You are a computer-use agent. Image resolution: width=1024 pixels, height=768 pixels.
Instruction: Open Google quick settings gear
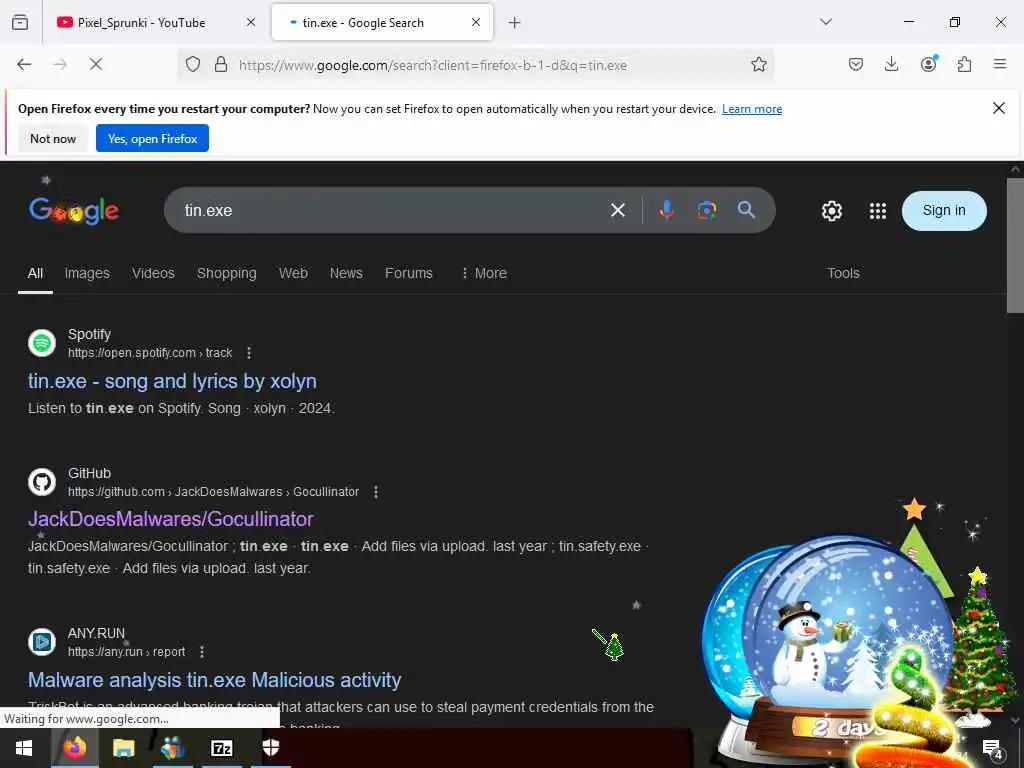tap(831, 211)
